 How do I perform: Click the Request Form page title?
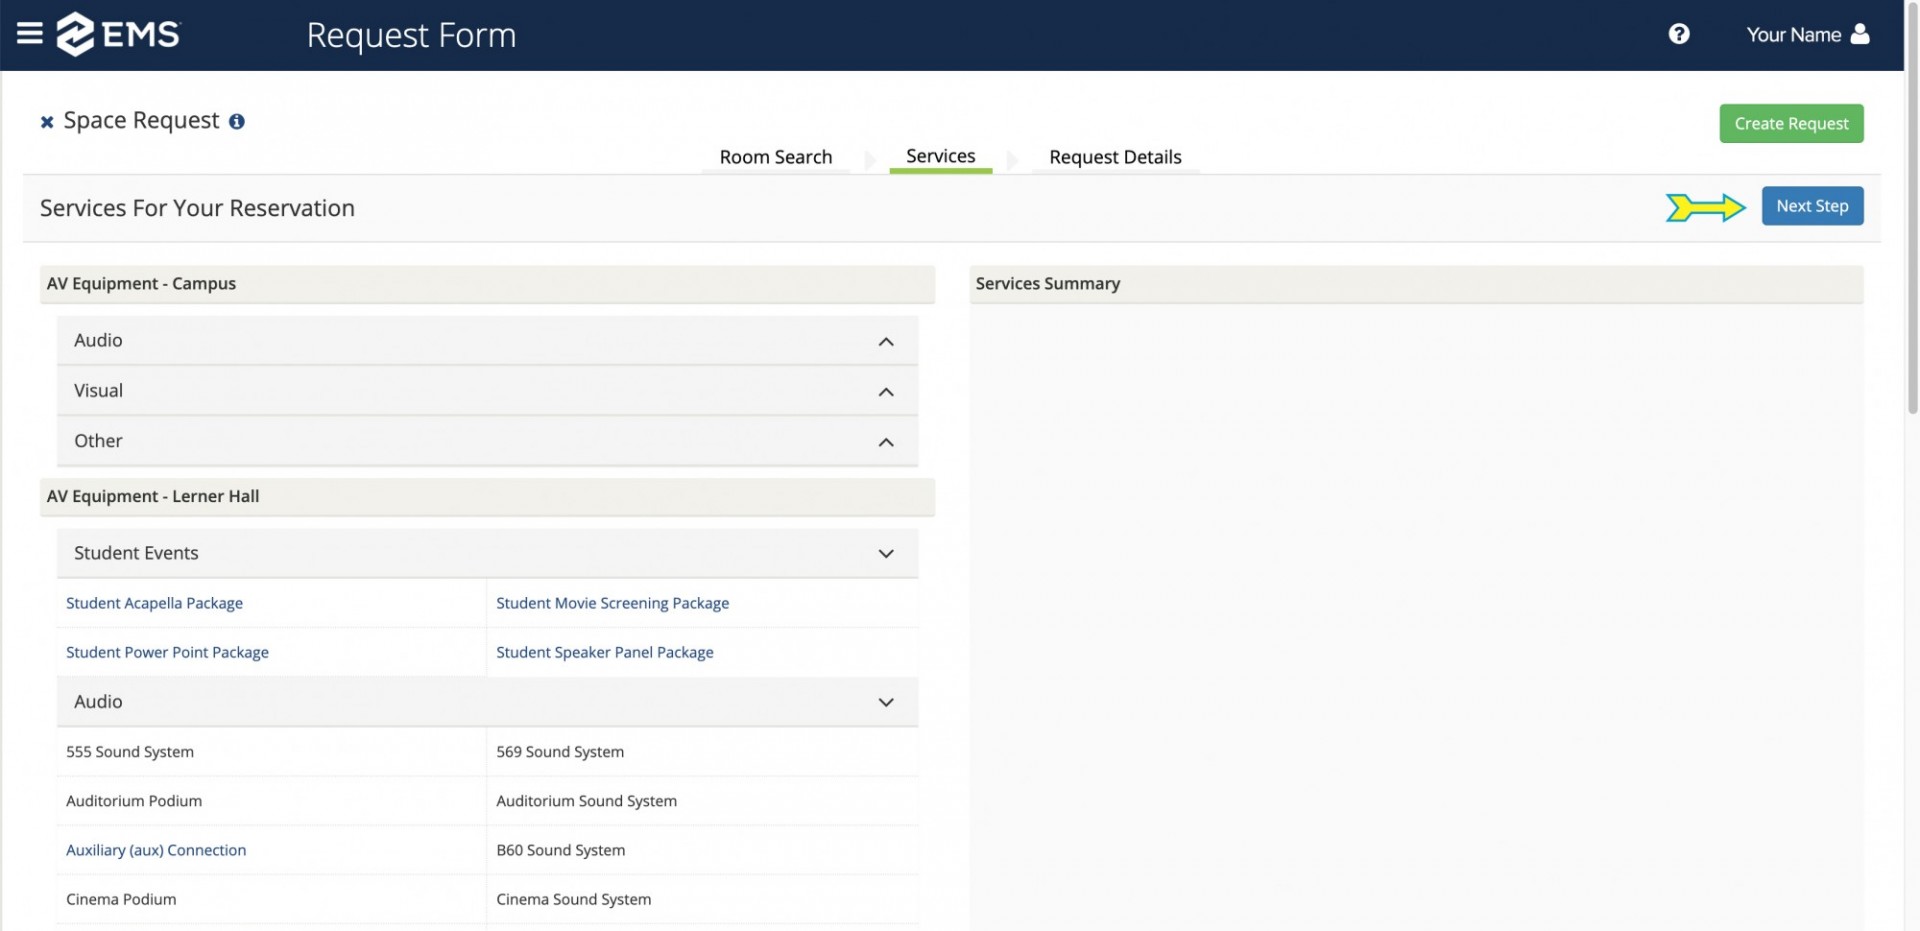pos(411,35)
